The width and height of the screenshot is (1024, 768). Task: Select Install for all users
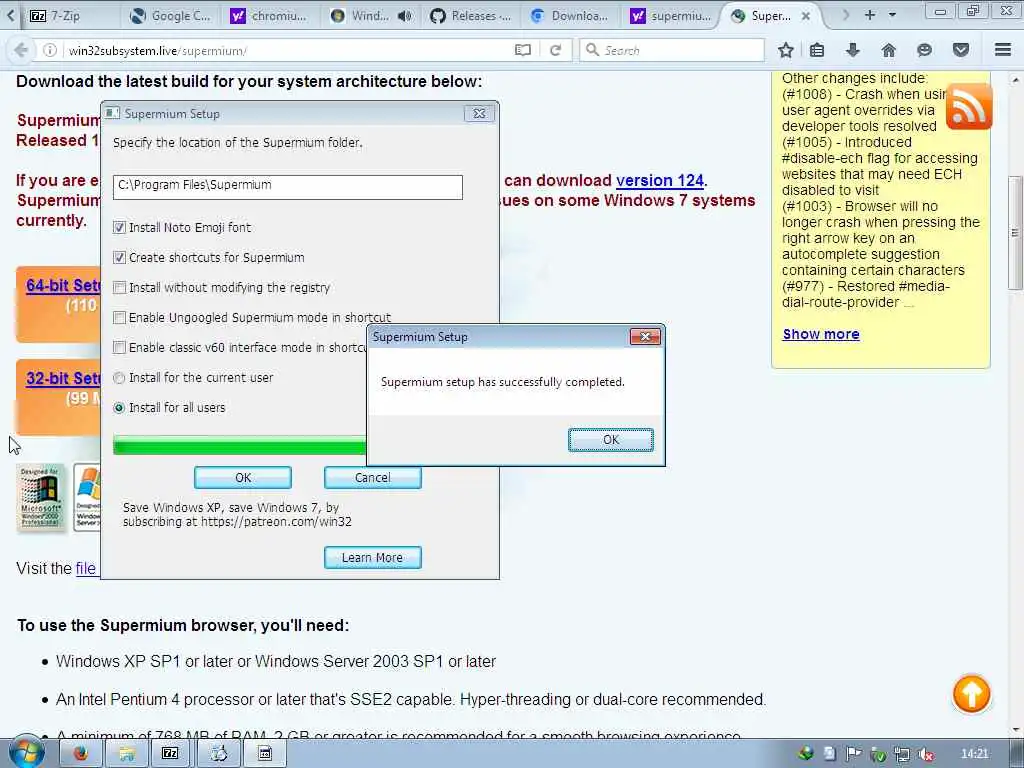119,408
